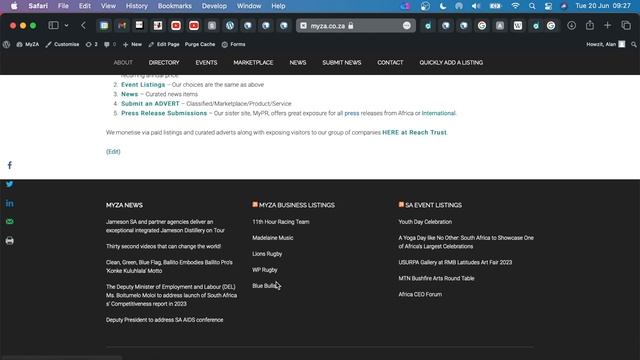Click Purge Cache in admin bar
The image size is (640, 360).
(x=200, y=44)
